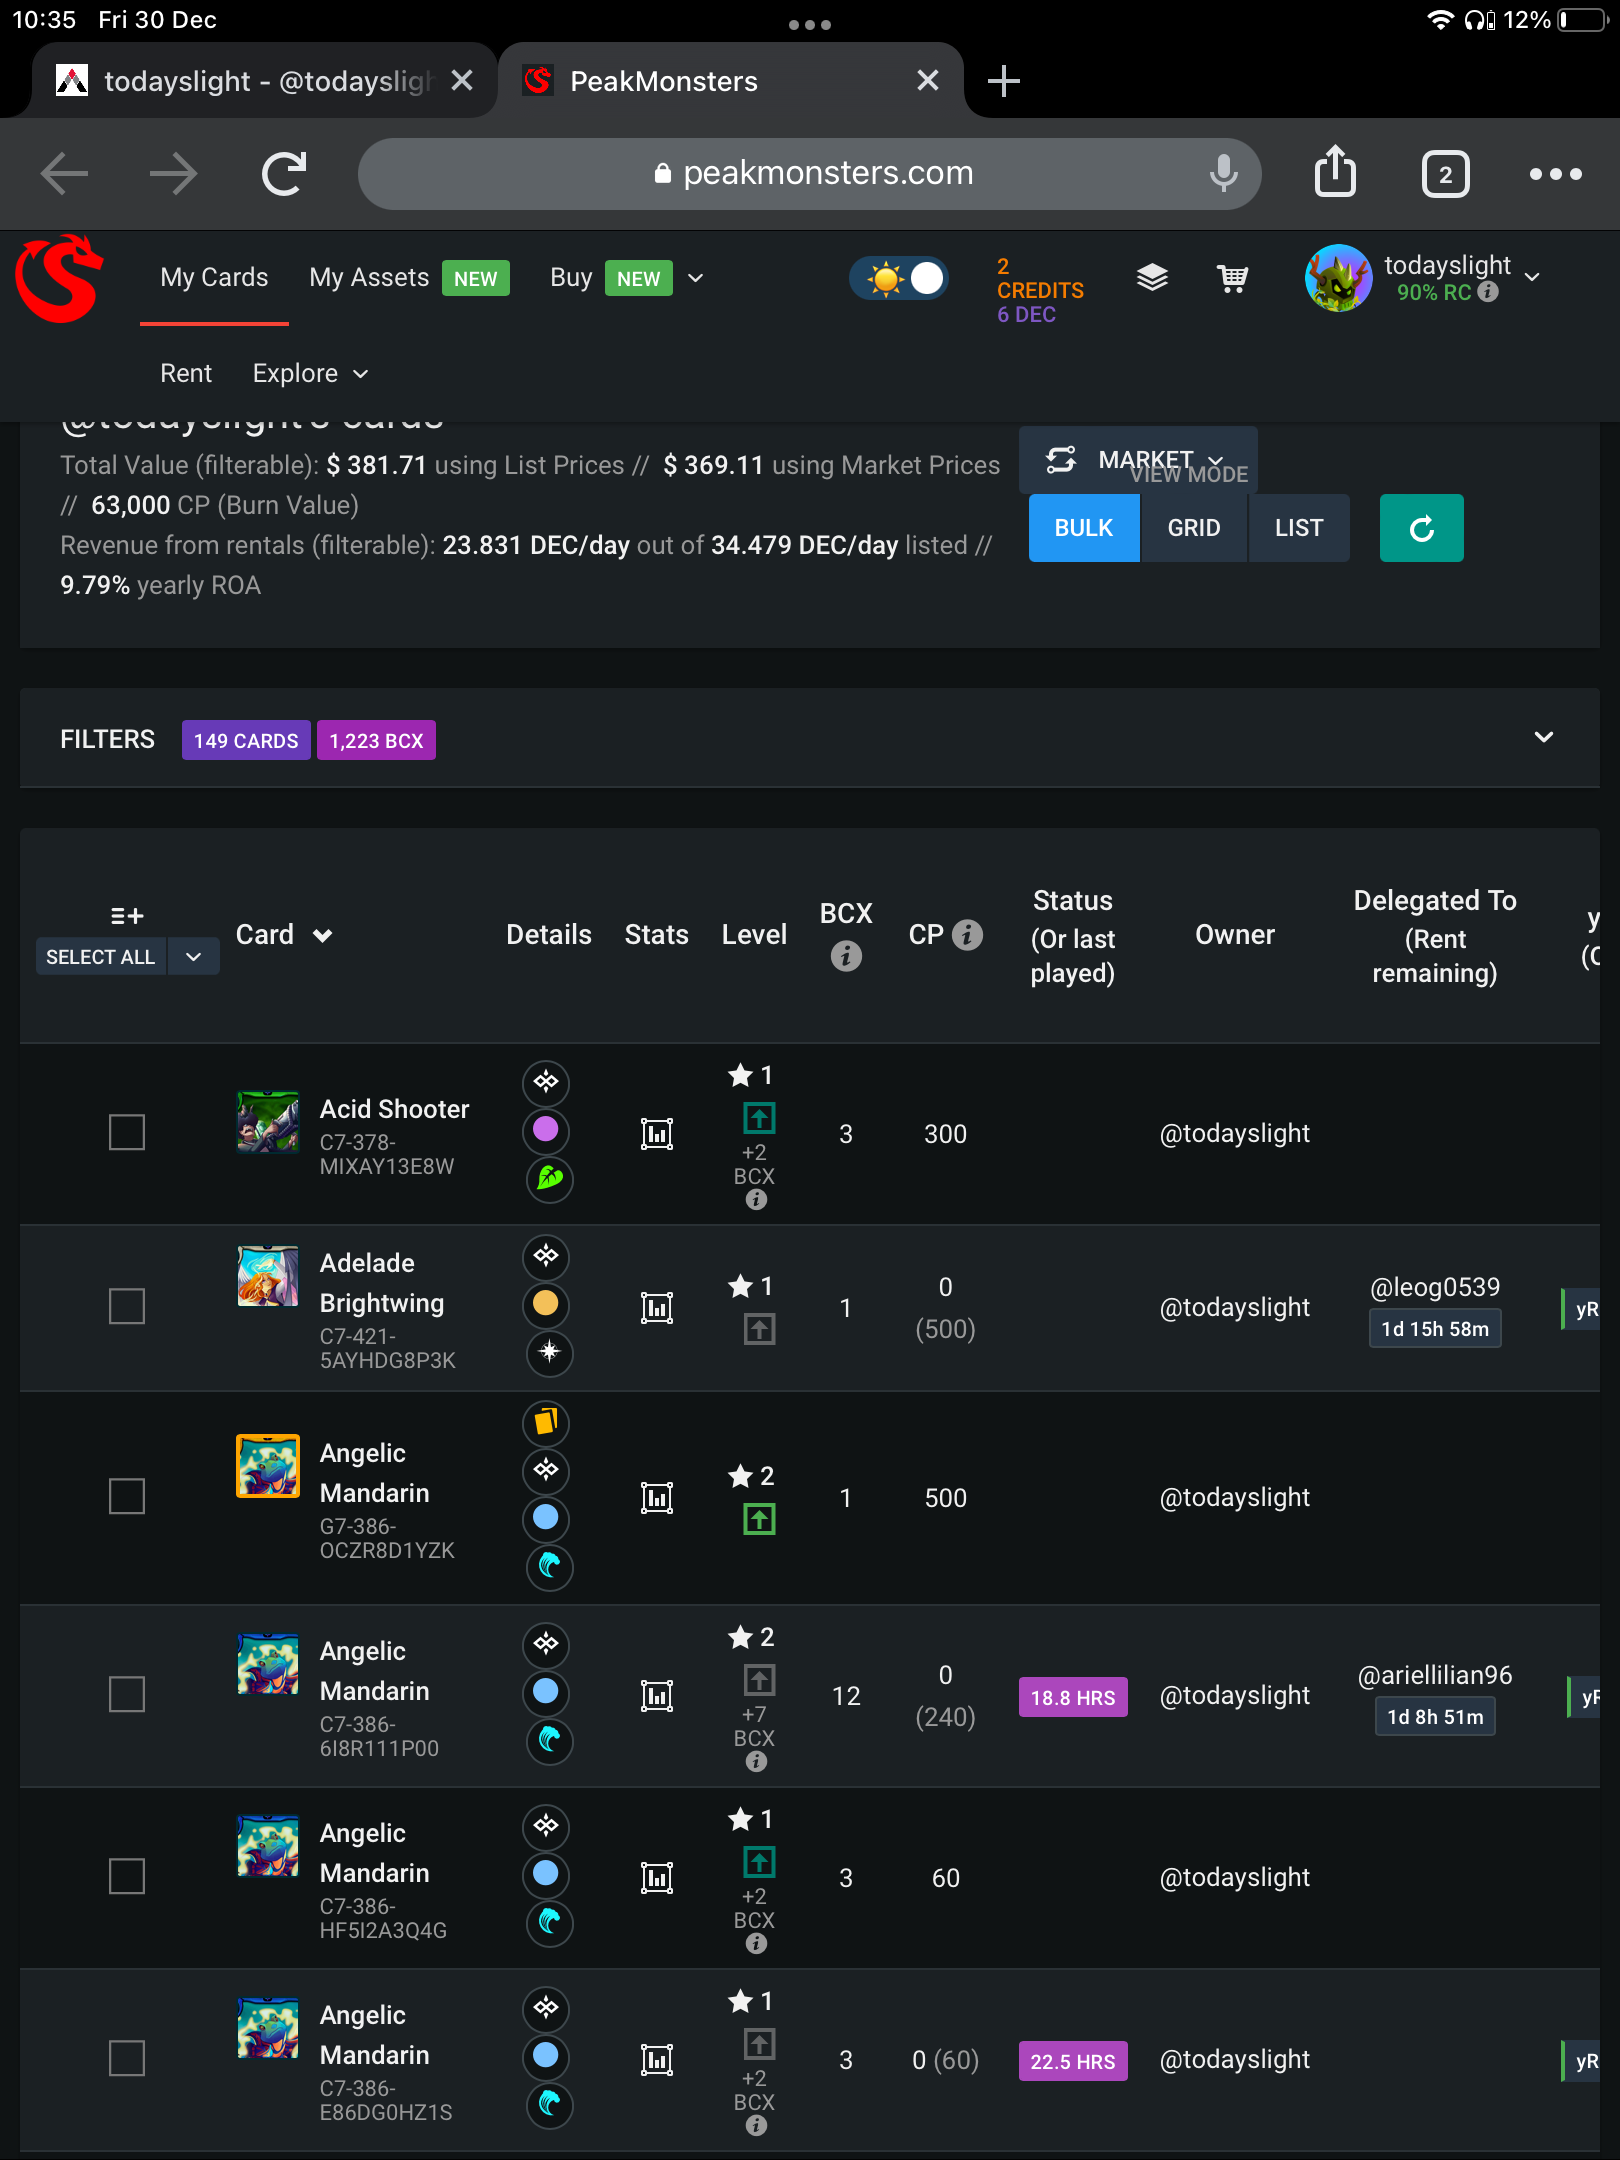Click the level-up arrow icon for Acid Shooter

point(759,1117)
